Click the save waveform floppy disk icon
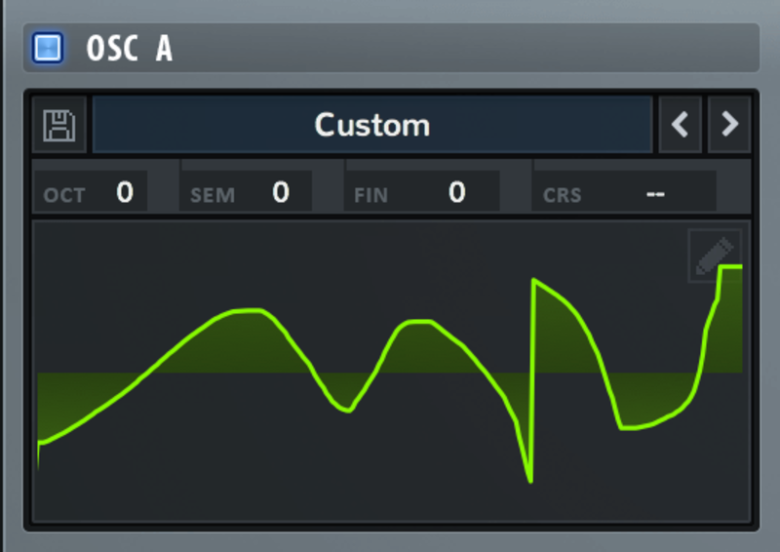 pos(59,125)
